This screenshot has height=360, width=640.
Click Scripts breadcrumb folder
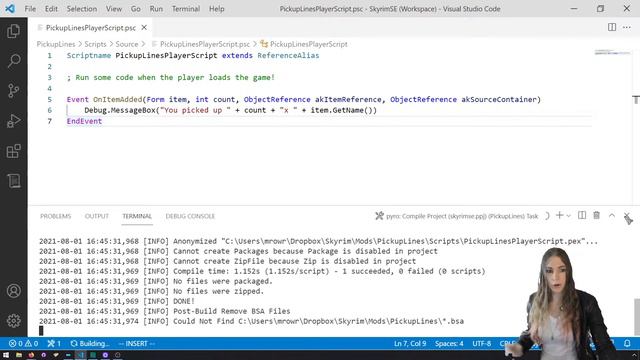[95, 44]
